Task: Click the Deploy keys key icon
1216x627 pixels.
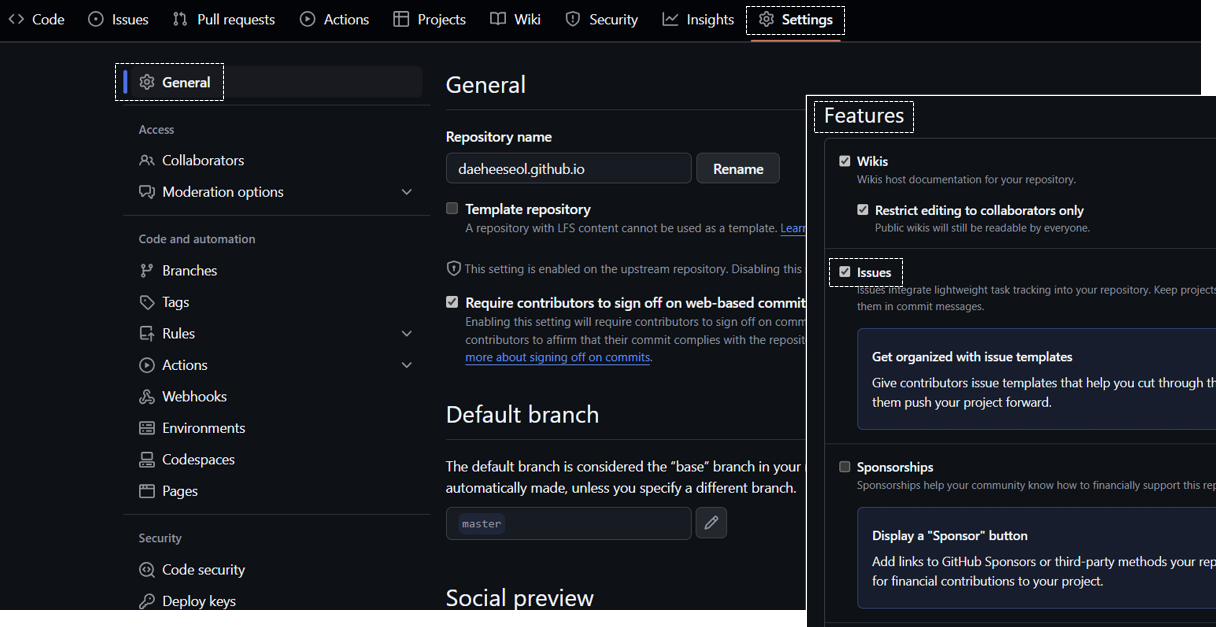Action: point(147,601)
